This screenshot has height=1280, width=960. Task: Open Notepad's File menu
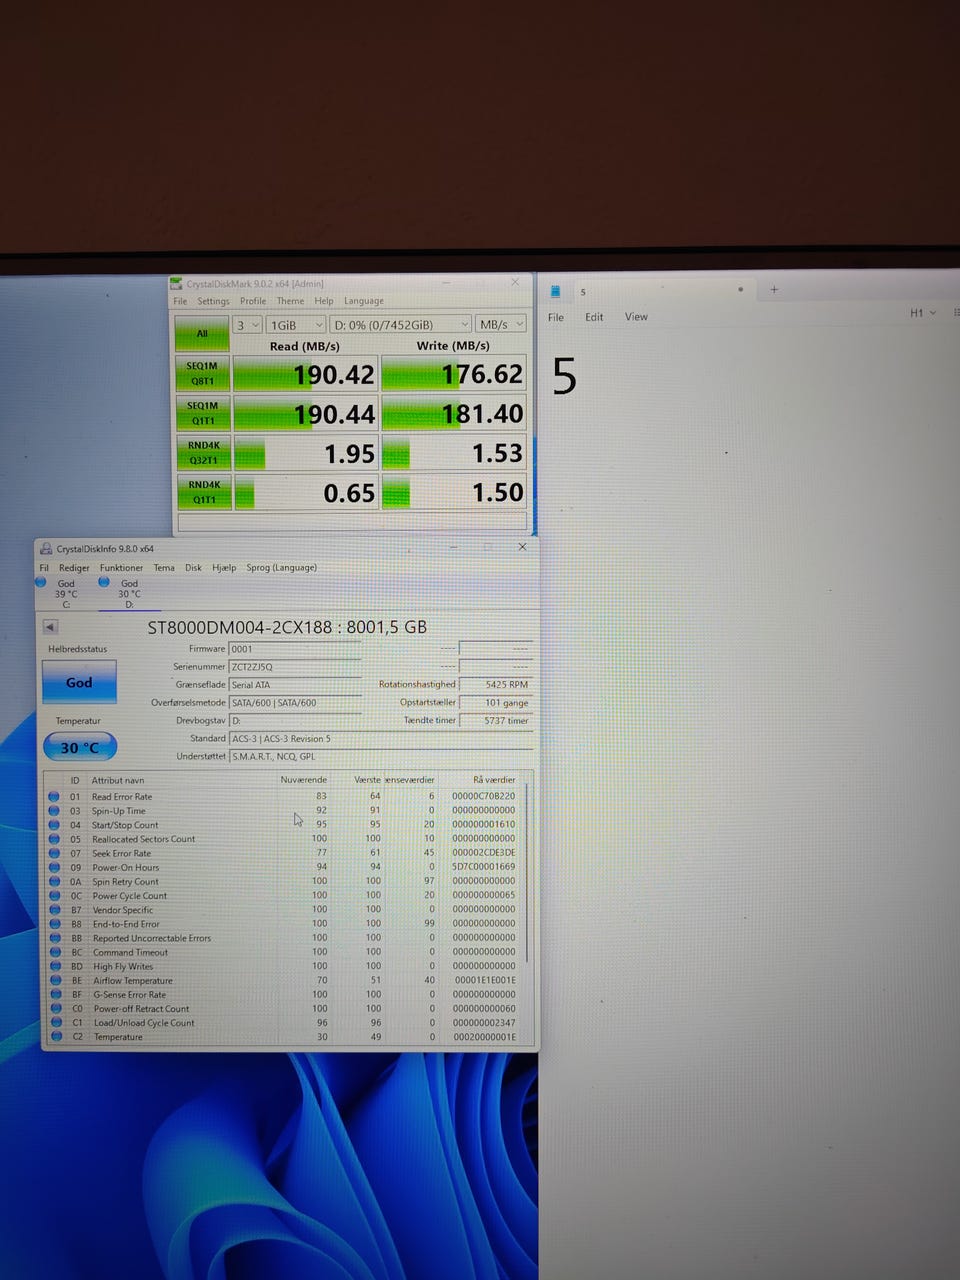click(556, 317)
